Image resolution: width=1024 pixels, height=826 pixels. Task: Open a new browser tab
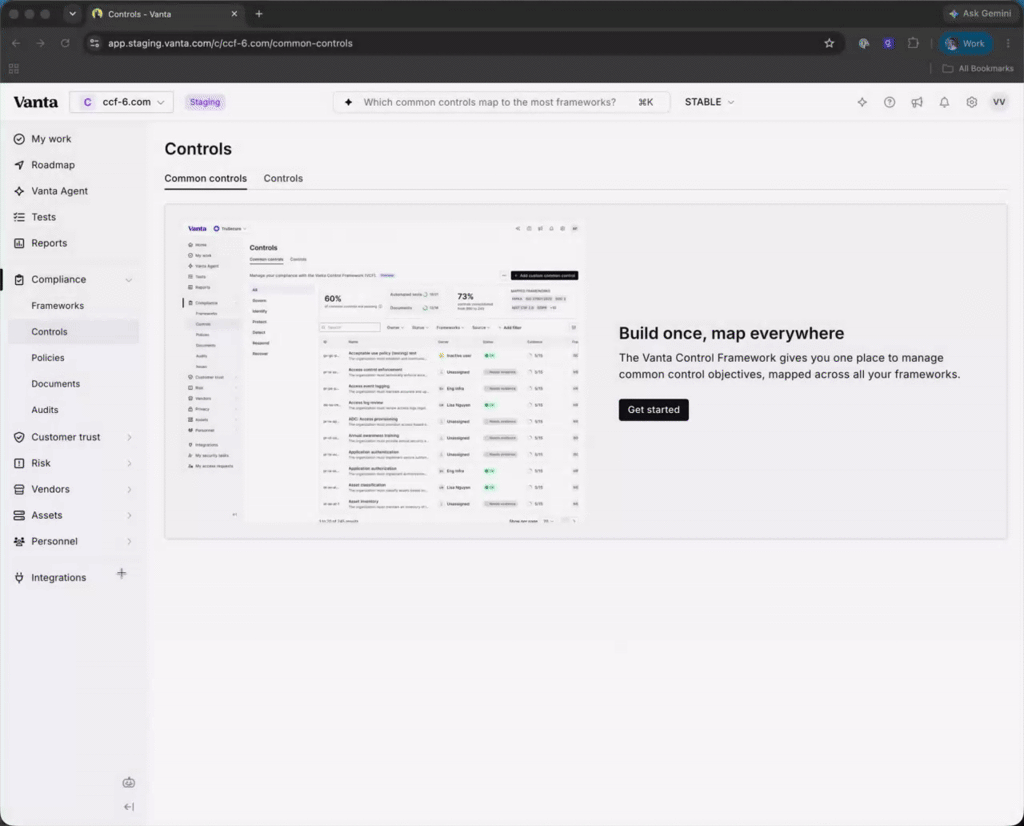click(259, 14)
